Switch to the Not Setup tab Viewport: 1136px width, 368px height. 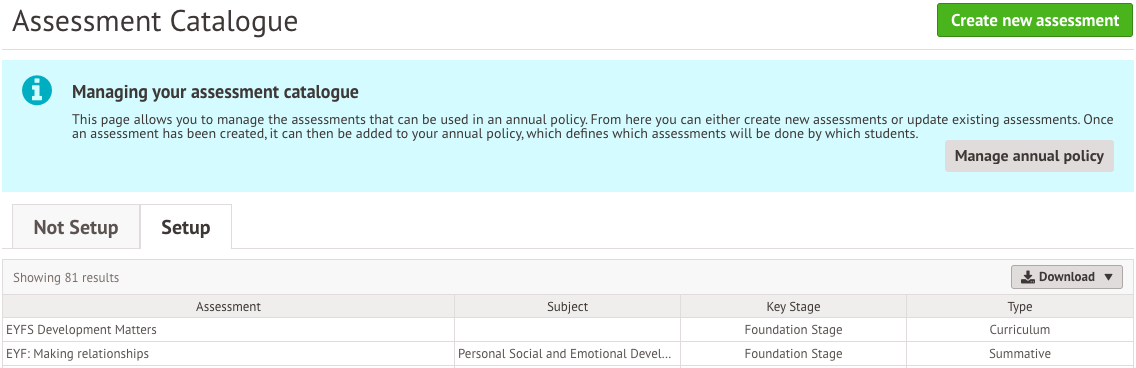coord(76,227)
